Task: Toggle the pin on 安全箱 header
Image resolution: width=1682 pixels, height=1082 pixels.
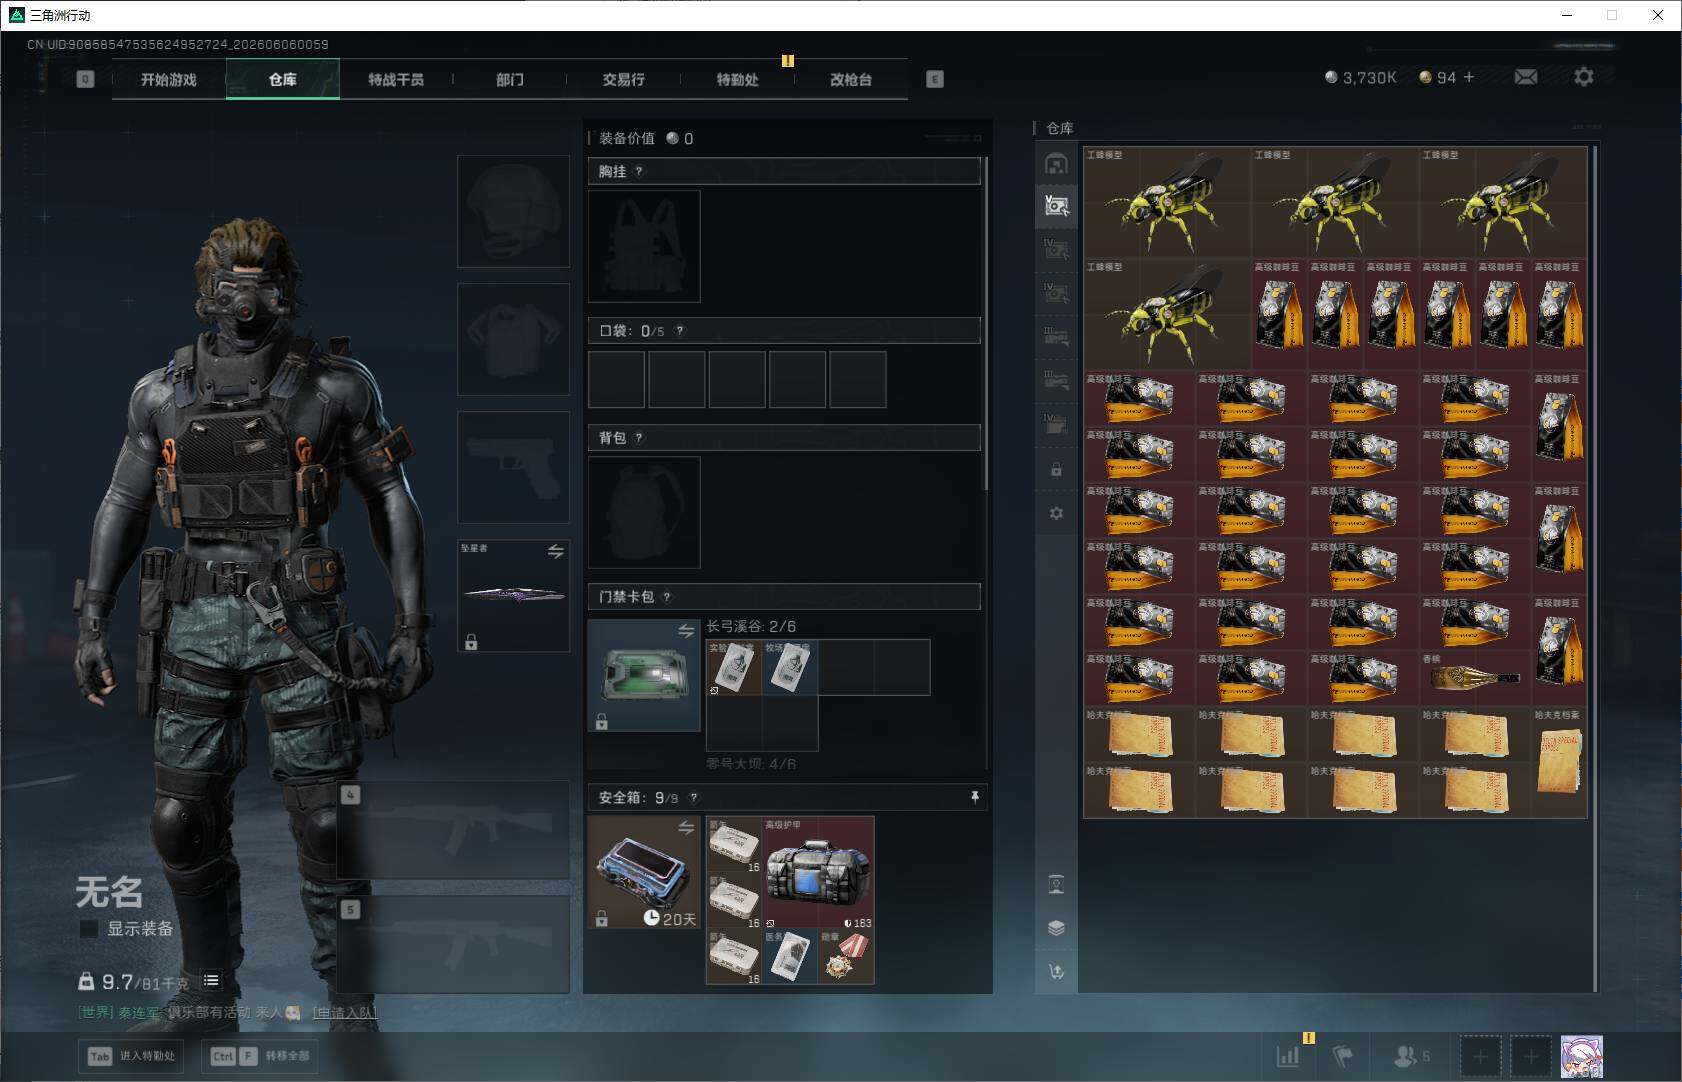Action: tap(975, 796)
